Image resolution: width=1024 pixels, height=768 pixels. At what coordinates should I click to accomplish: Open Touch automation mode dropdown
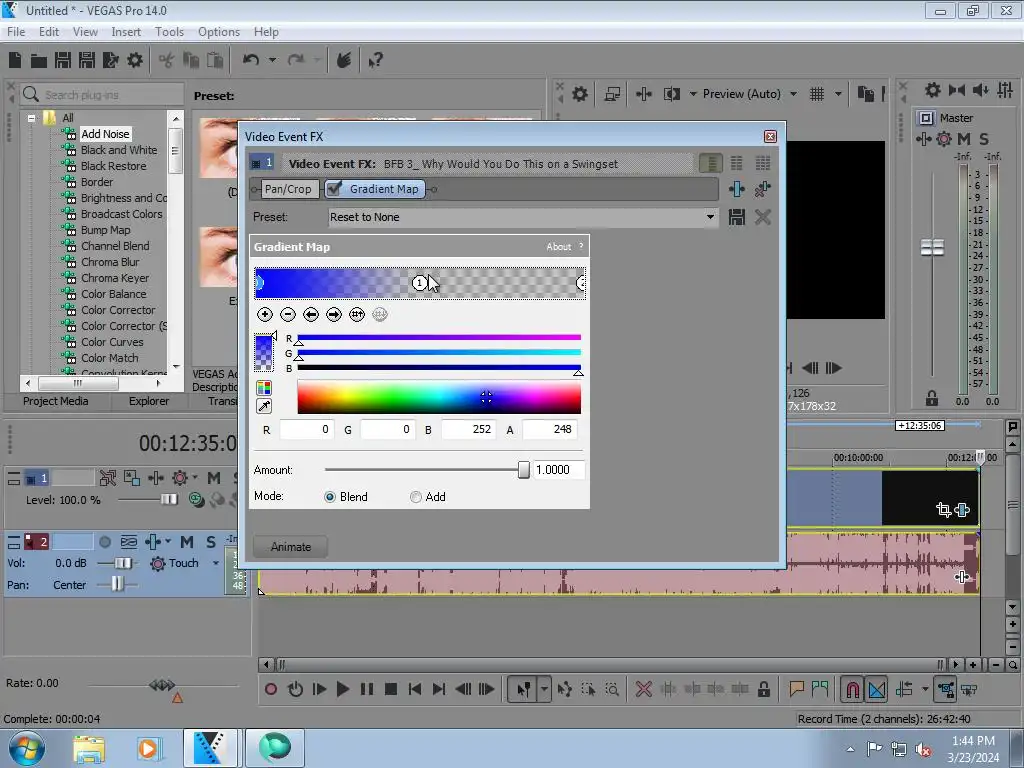pyautogui.click(x=216, y=563)
